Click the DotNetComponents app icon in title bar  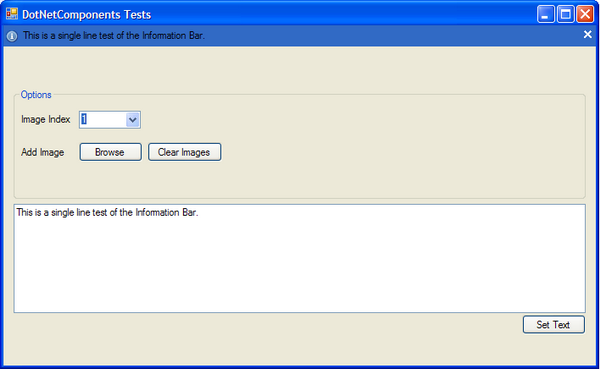12,14
